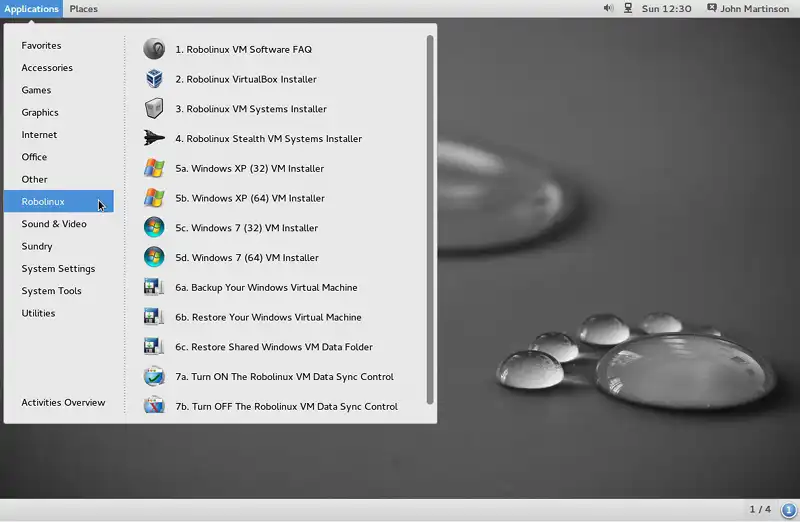Select the Internet category
This screenshot has width=800, height=522.
pyautogui.click(x=59, y=135)
